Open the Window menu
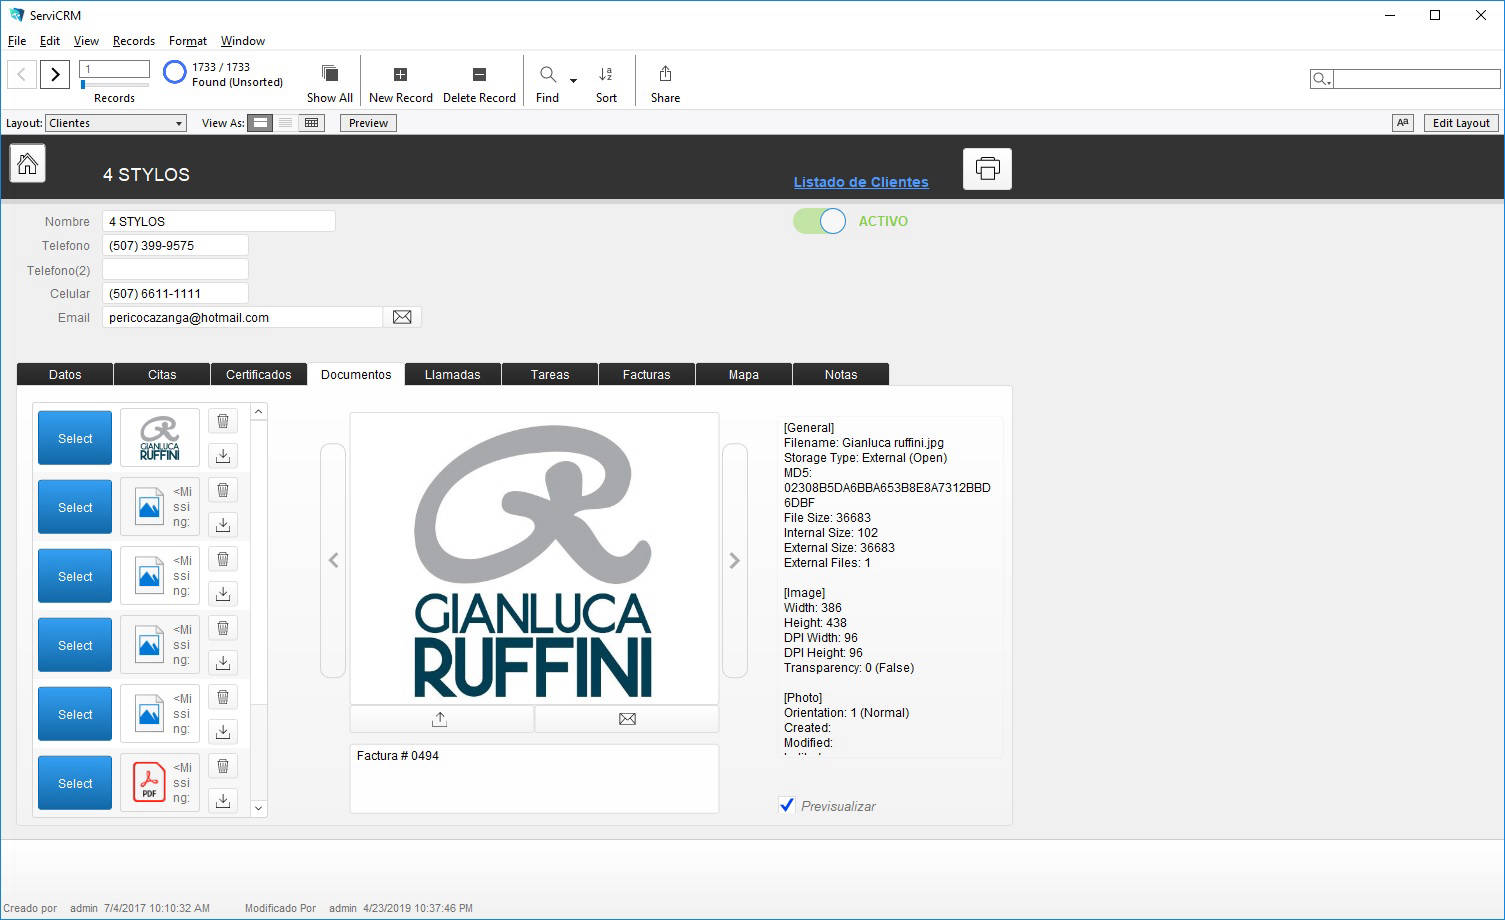This screenshot has width=1505, height=920. tap(243, 41)
